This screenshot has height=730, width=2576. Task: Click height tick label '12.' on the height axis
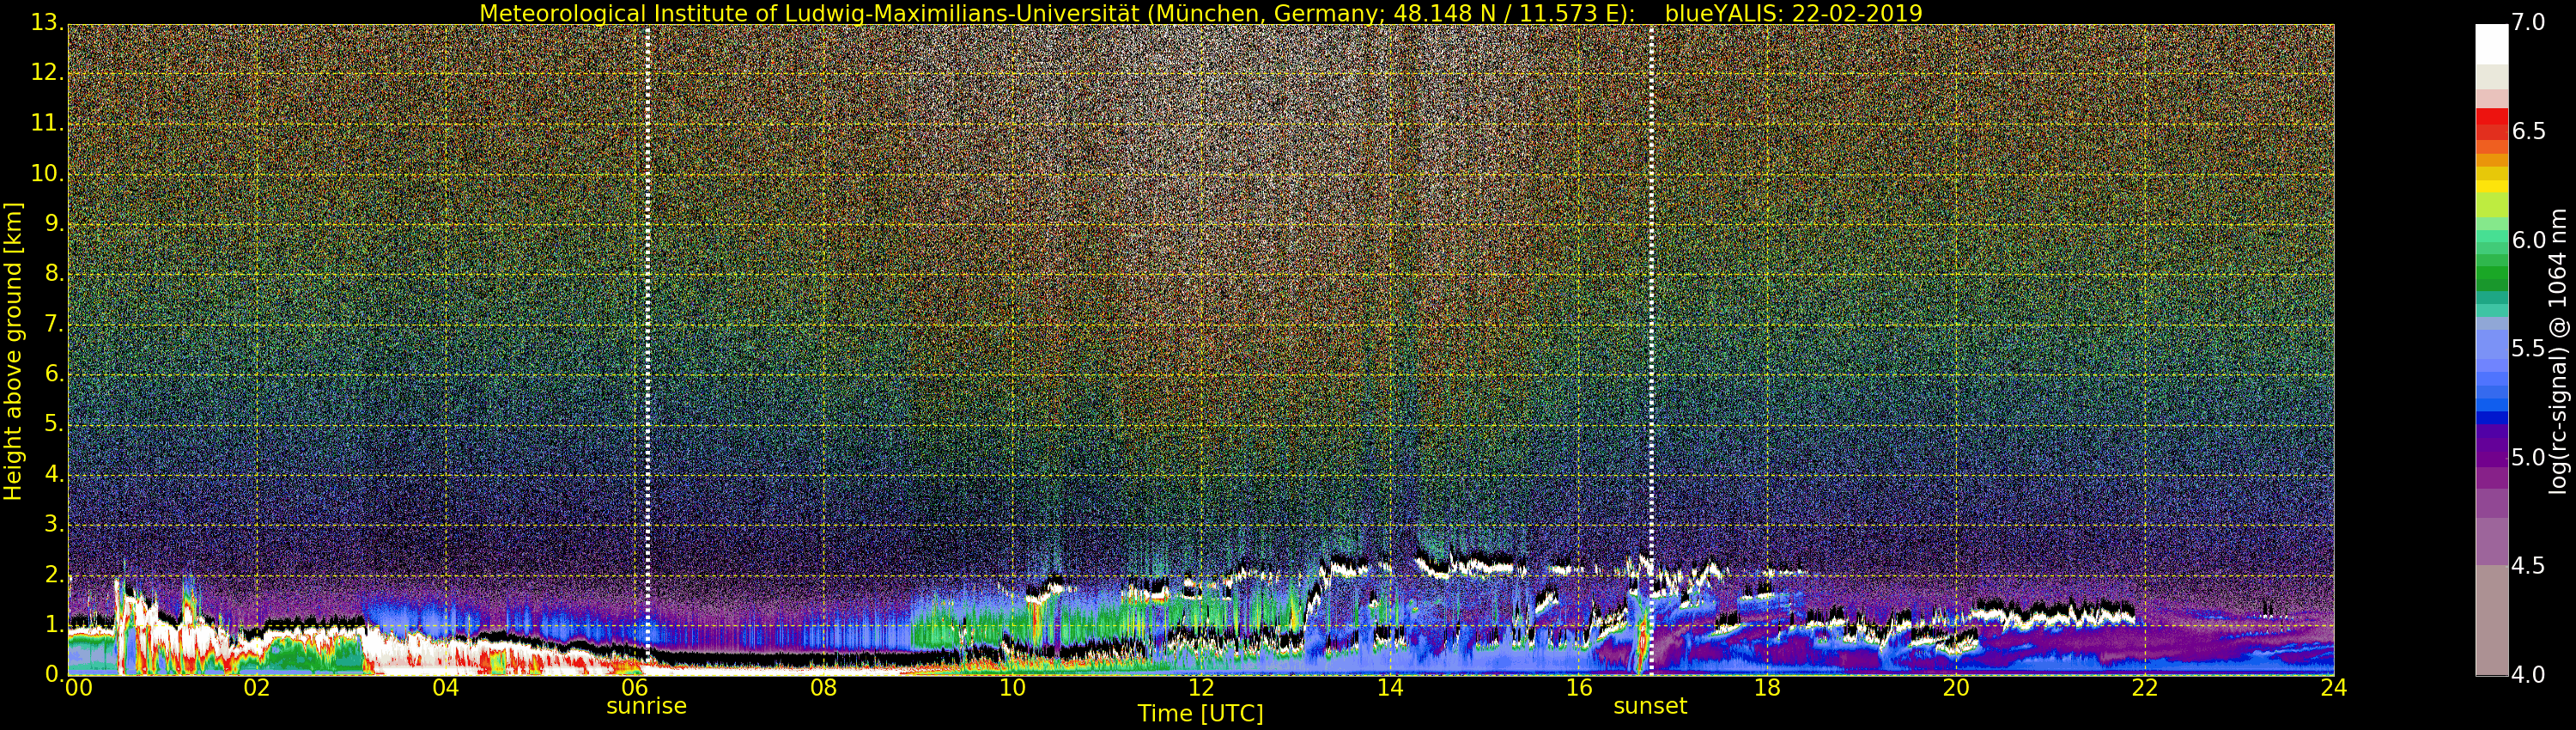[48, 73]
